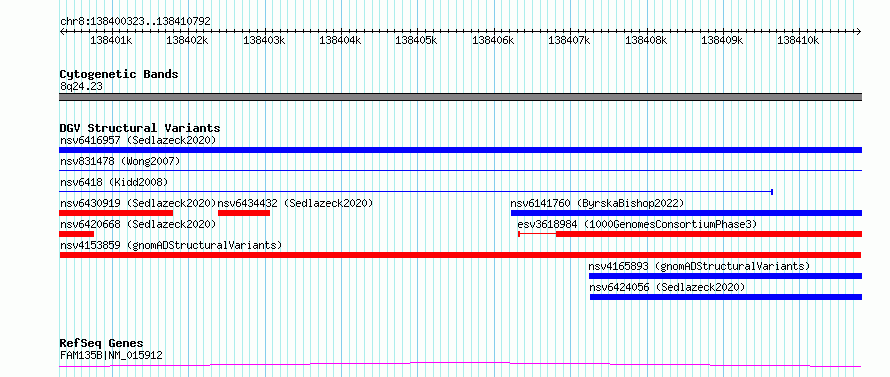890x377 pixels.
Task: Click the nsv6434432 (Sedlazeck2020) label
Action: pyautogui.click(x=295, y=203)
